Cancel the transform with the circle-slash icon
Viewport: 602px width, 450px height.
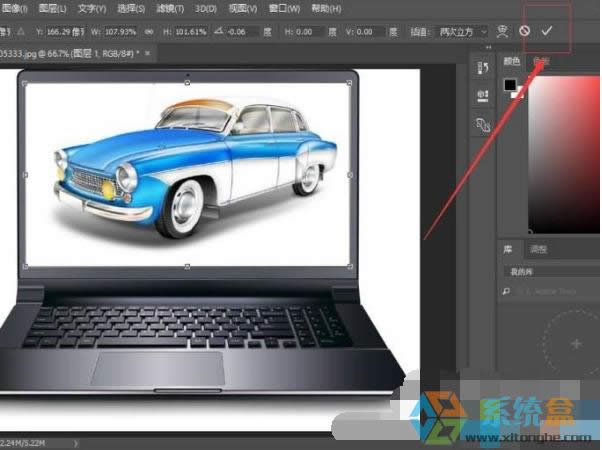point(524,31)
